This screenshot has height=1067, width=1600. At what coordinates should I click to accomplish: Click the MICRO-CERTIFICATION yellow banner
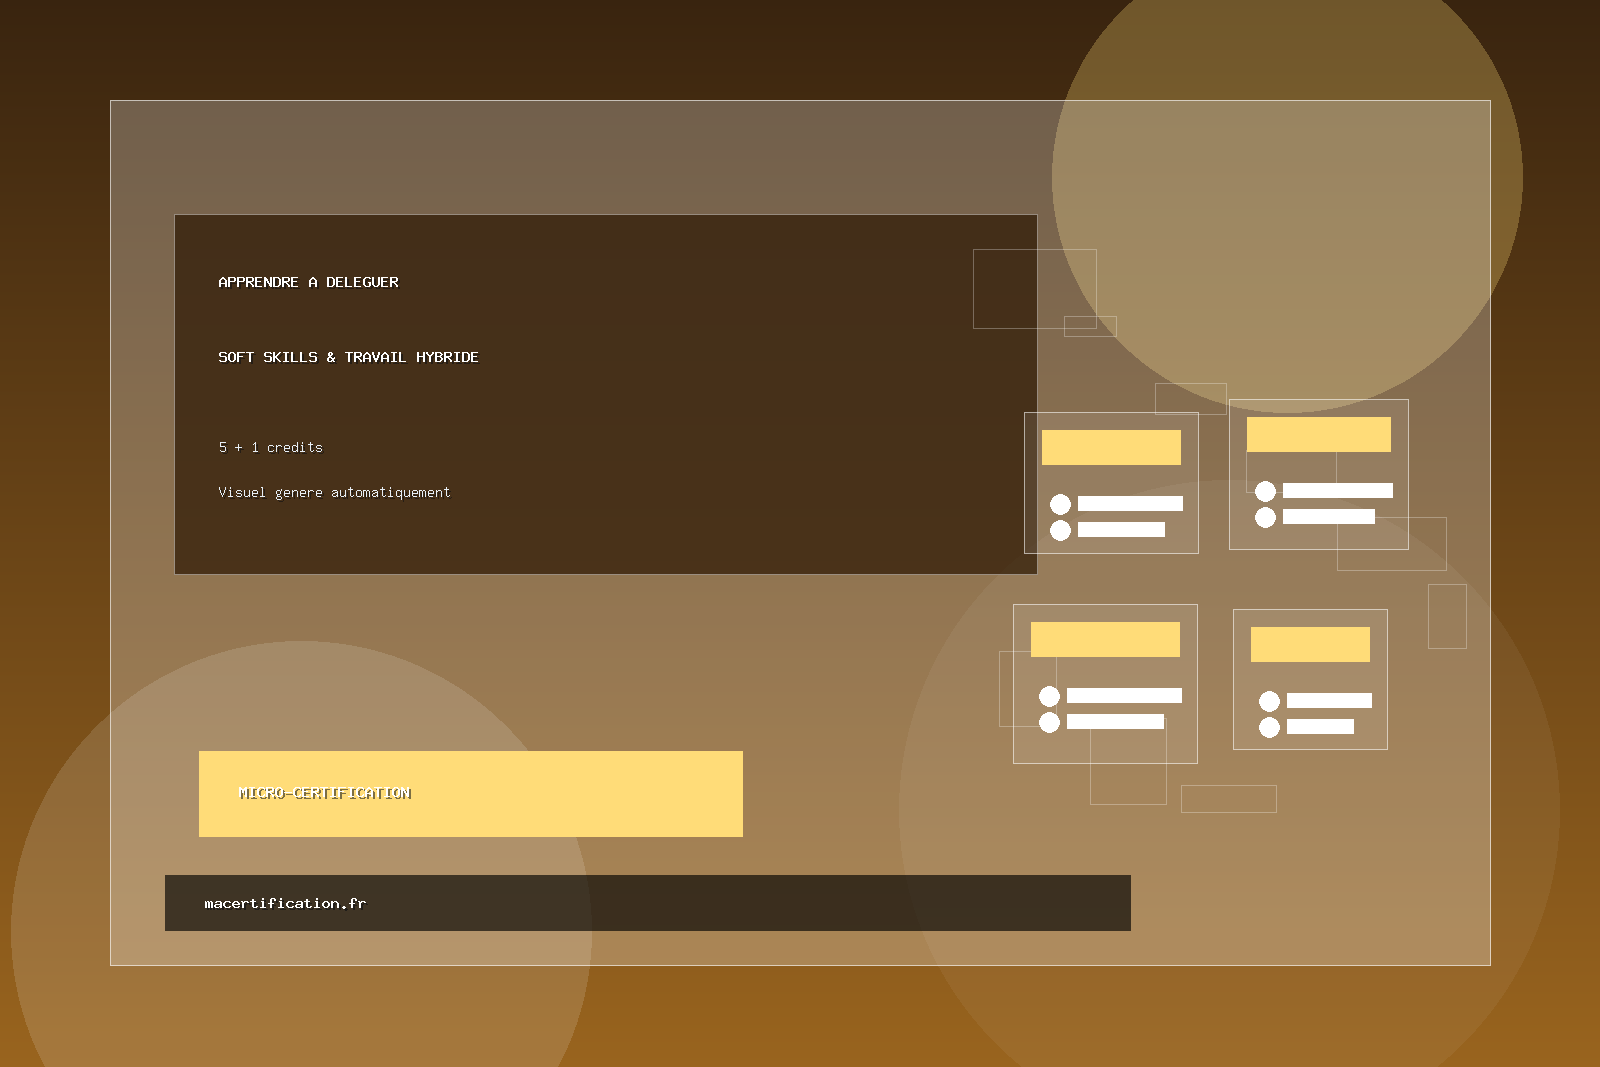(x=470, y=793)
